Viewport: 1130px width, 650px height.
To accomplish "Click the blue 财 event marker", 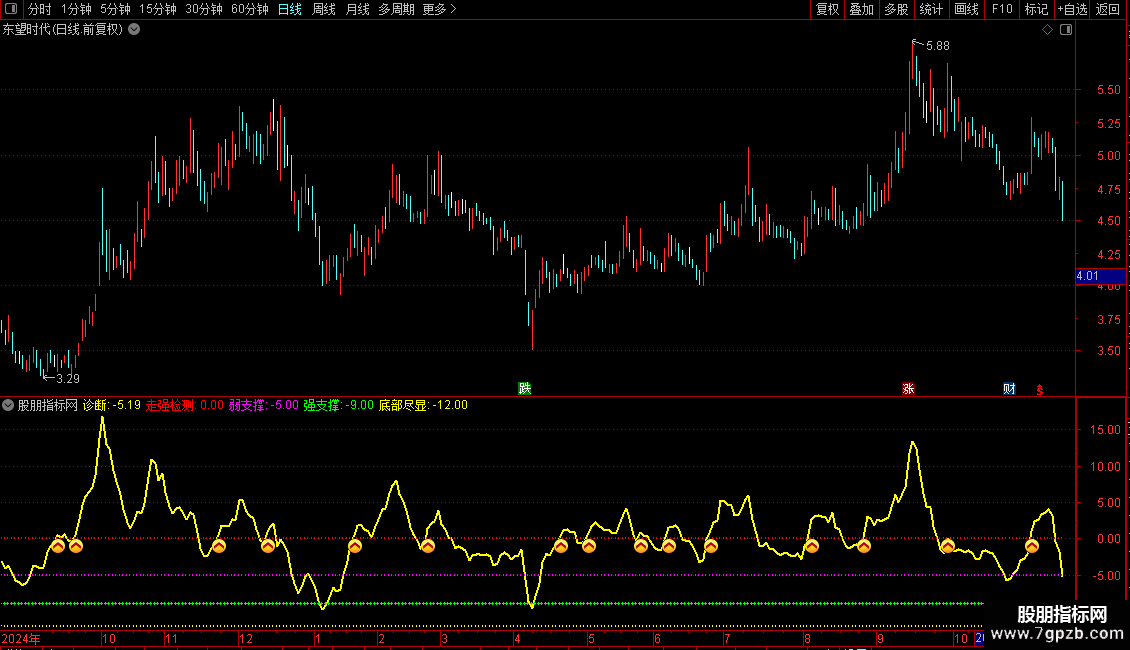I will (x=1009, y=388).
